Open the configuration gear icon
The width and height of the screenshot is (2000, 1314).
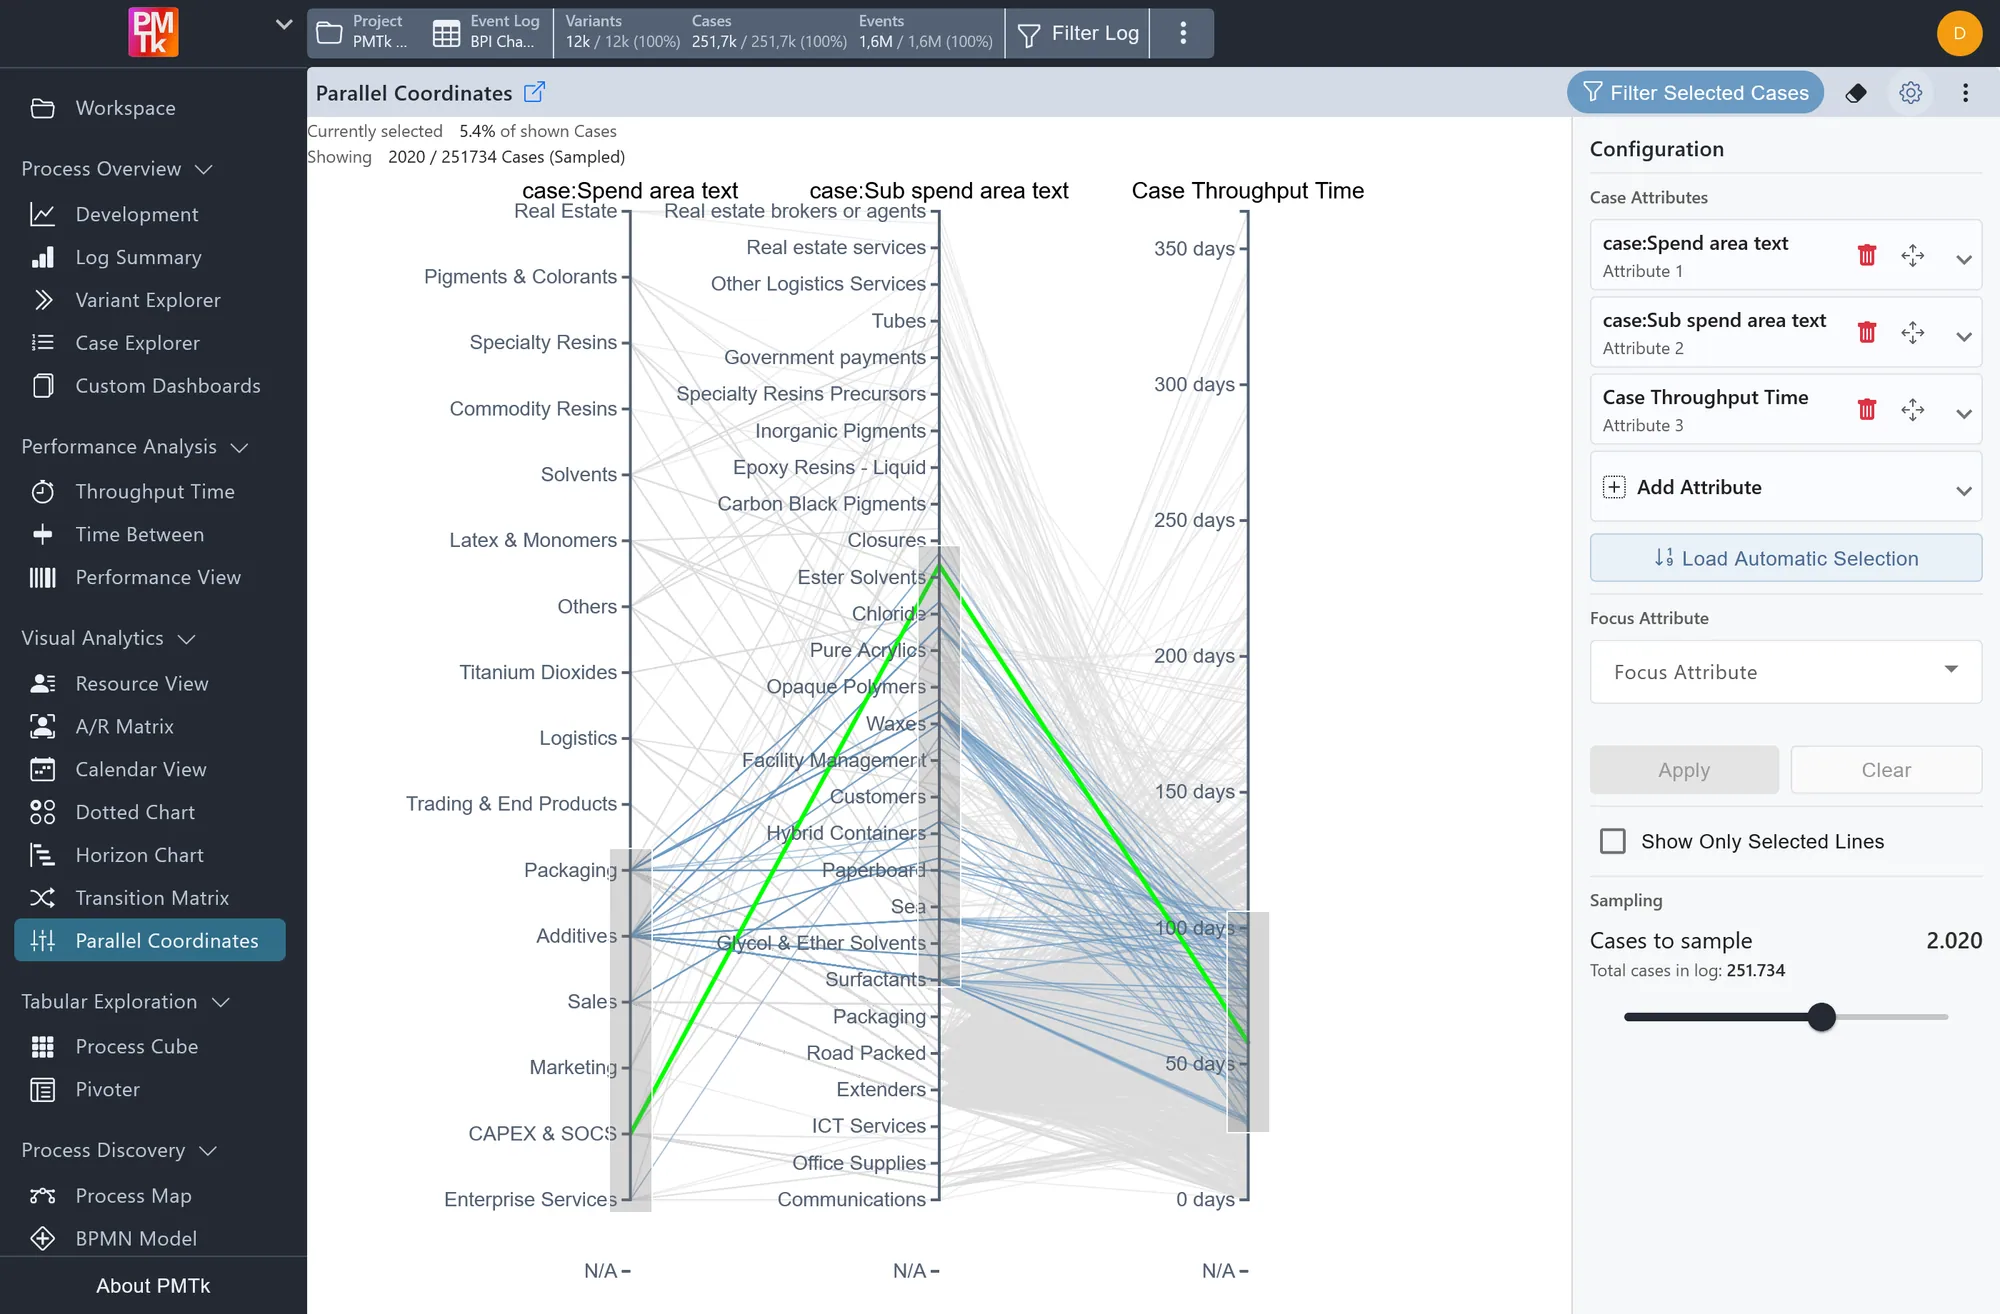[x=1911, y=93]
